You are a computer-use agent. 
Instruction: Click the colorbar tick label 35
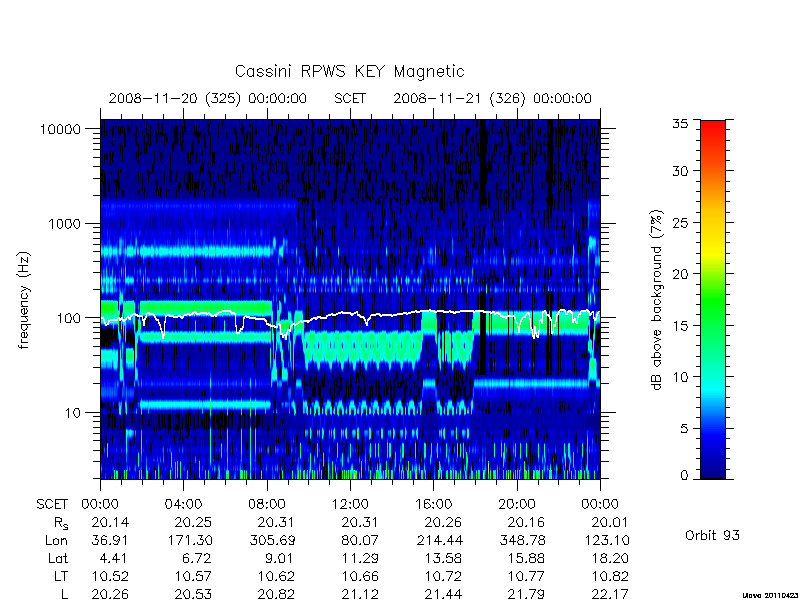coord(680,124)
